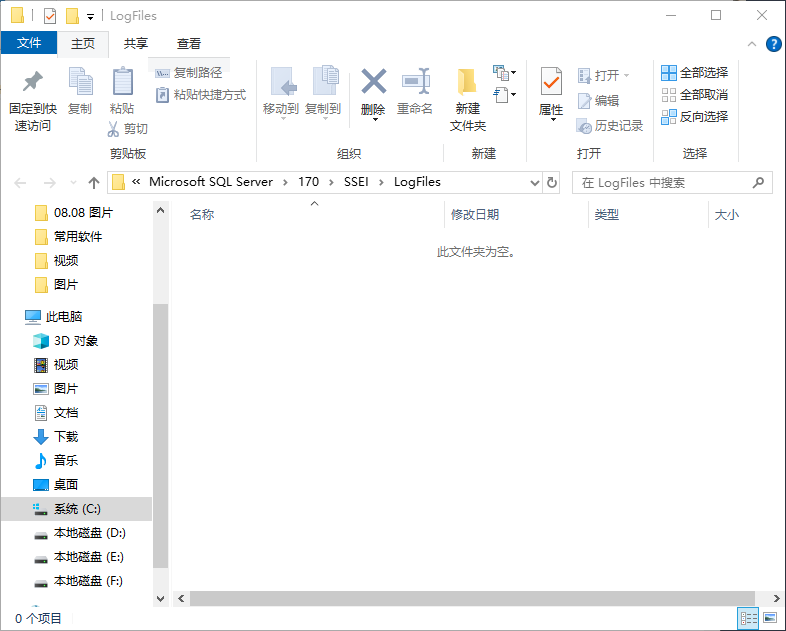This screenshot has width=786, height=631.
Task: Go up one level with the up arrow
Action: pos(94,183)
